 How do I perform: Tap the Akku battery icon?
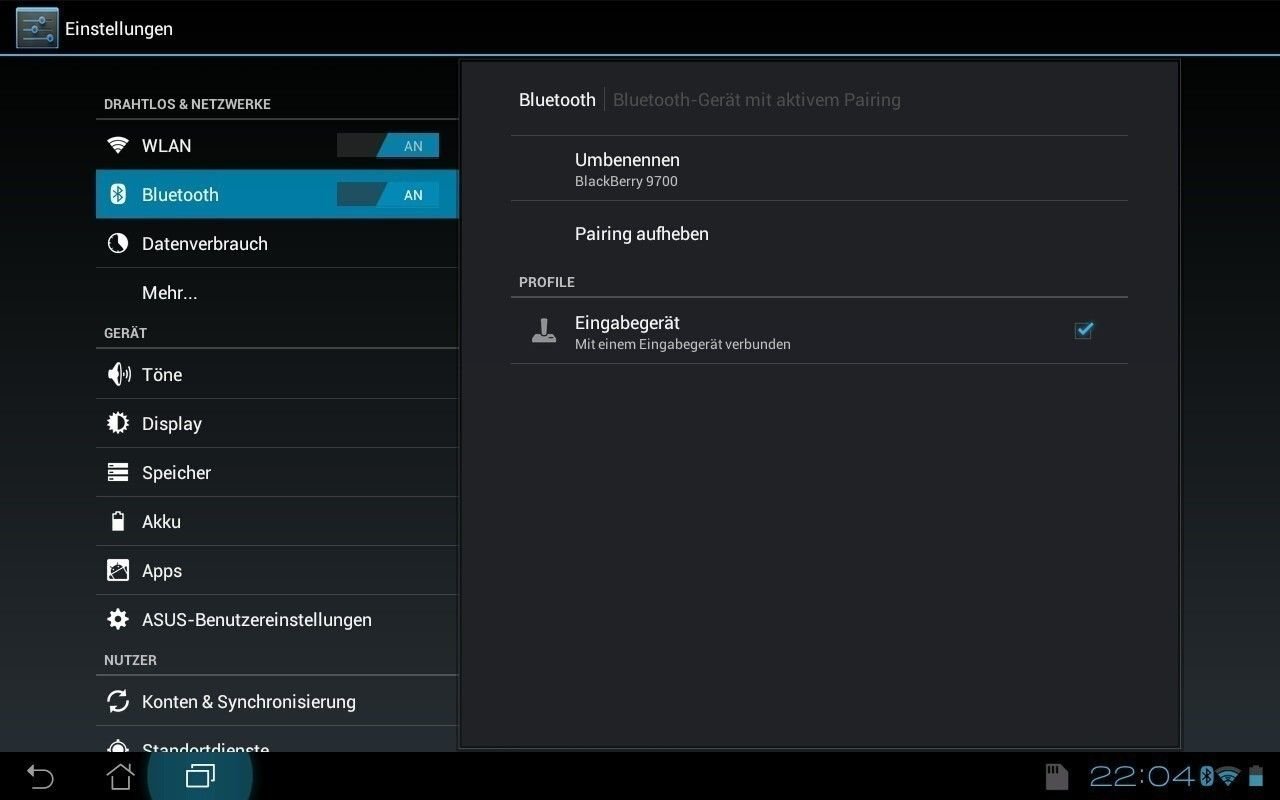118,521
